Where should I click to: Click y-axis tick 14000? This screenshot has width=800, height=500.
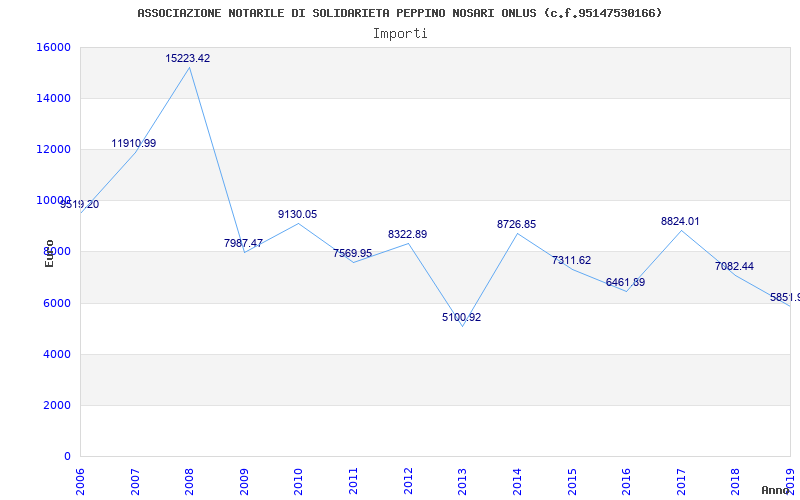tap(54, 98)
